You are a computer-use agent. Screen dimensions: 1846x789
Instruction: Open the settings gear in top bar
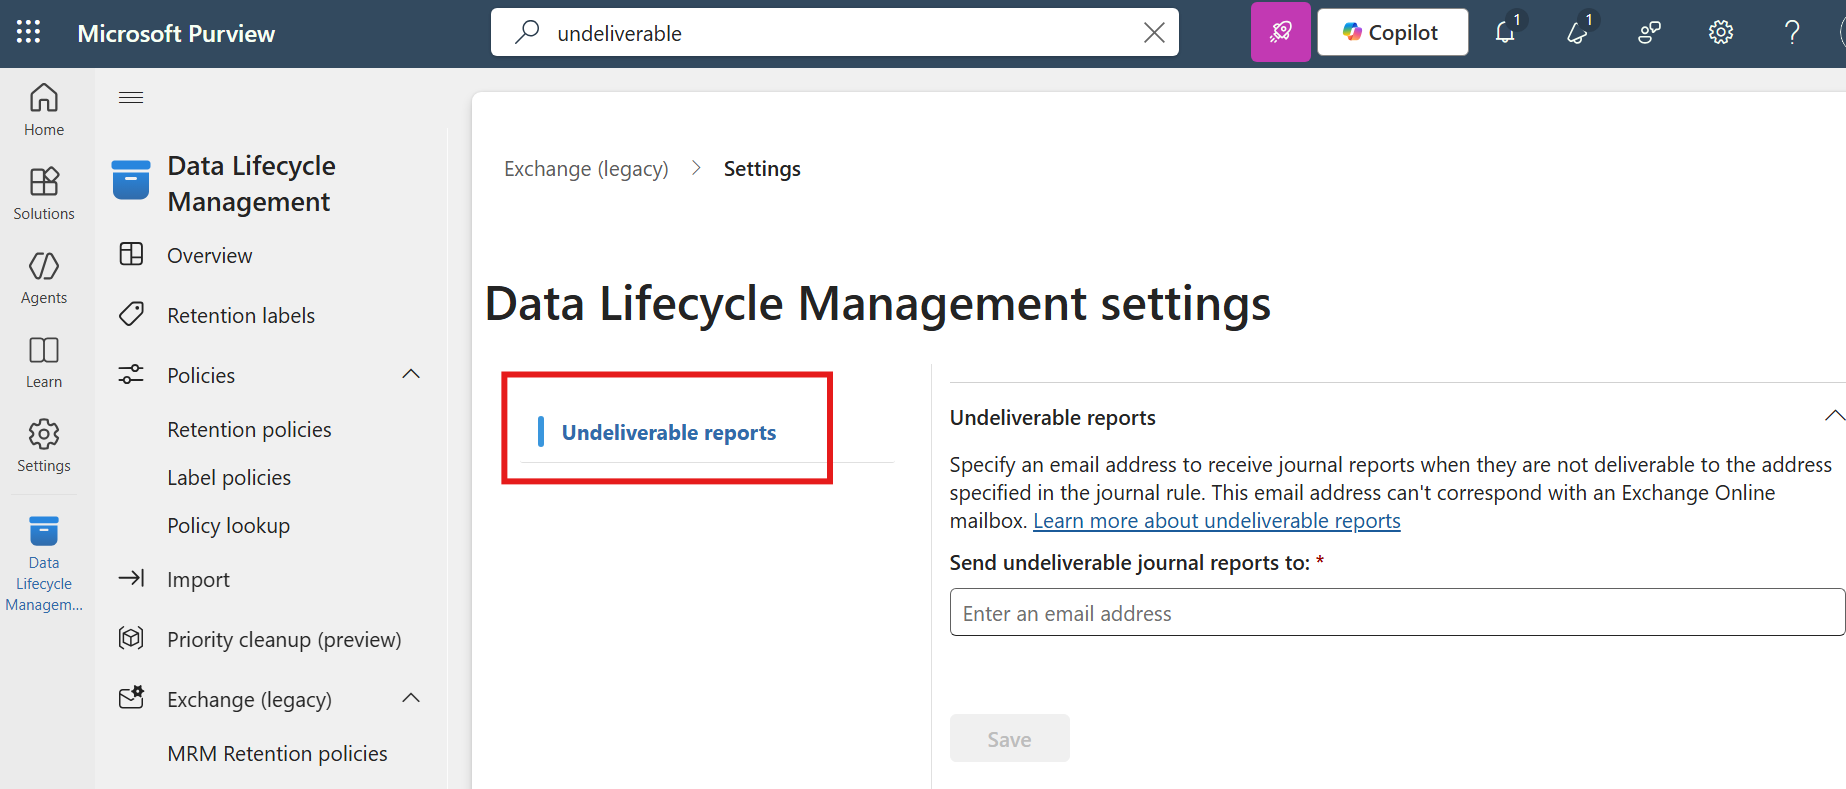click(x=1720, y=33)
